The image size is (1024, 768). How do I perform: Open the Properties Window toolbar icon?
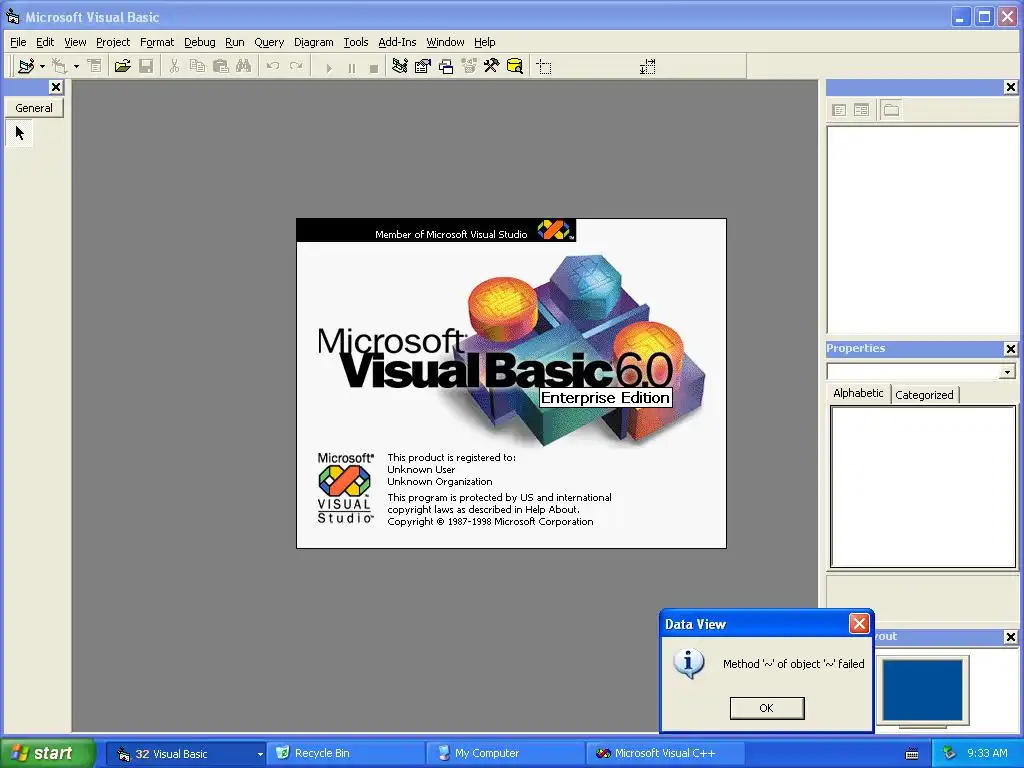click(423, 66)
